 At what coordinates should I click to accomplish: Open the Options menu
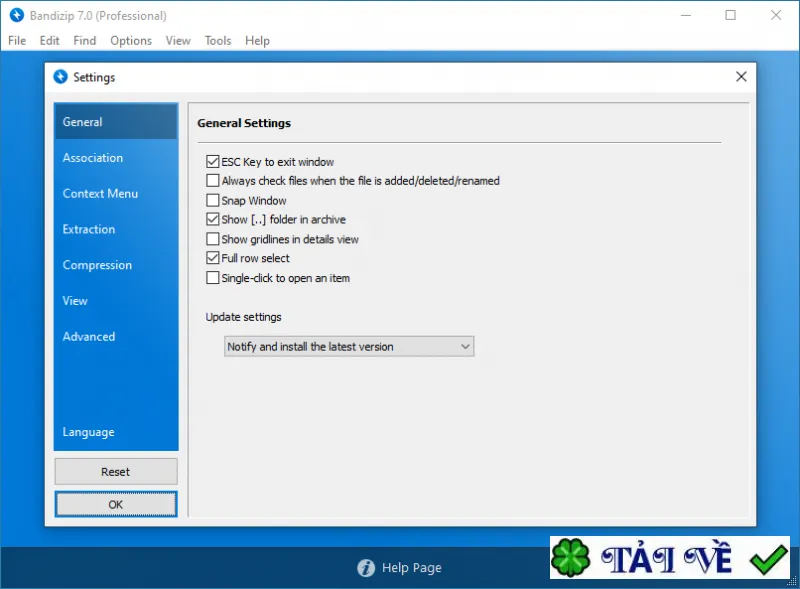point(131,40)
